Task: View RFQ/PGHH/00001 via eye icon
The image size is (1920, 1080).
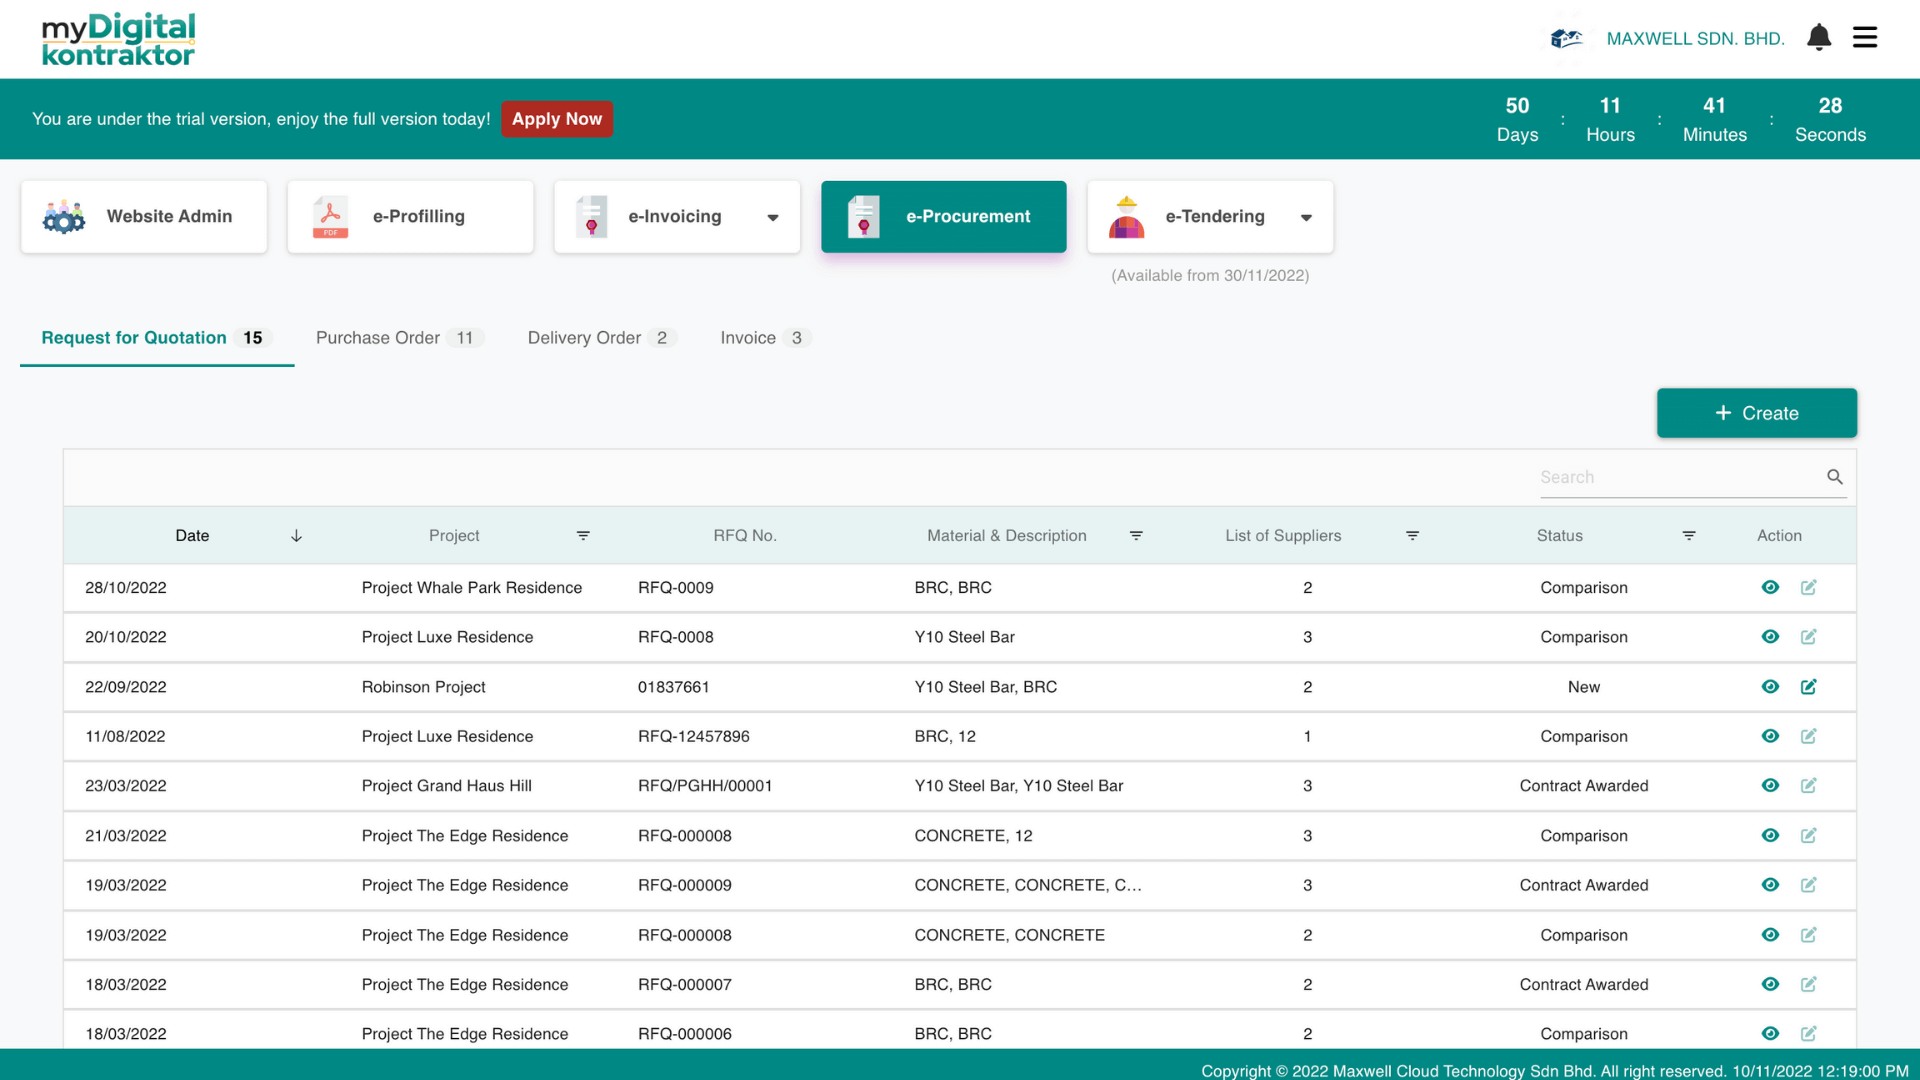Action: click(1770, 786)
